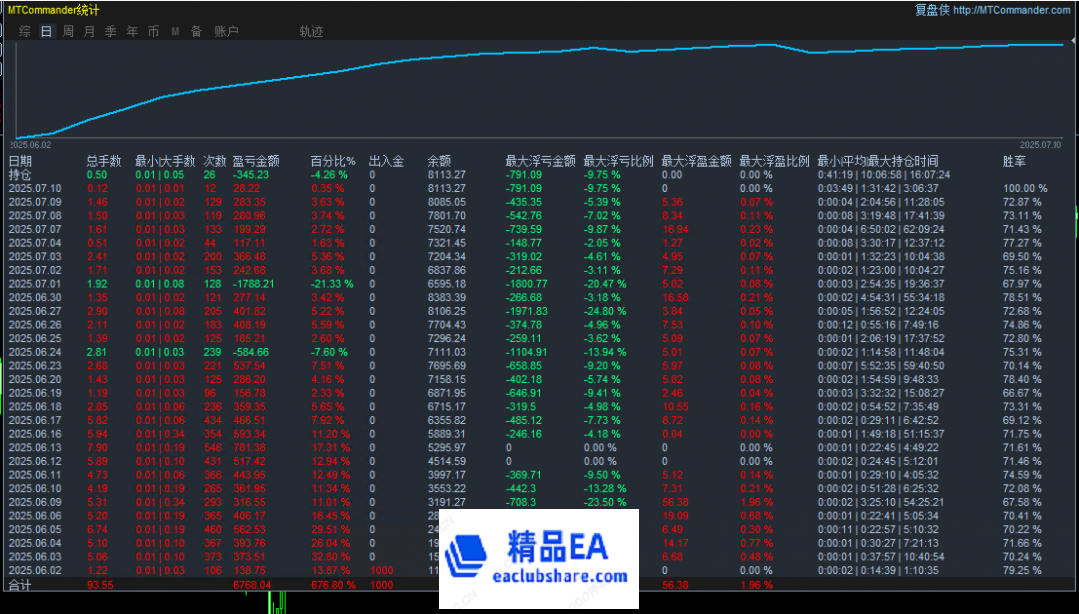Click the M tab in statistics bar

tap(175, 32)
